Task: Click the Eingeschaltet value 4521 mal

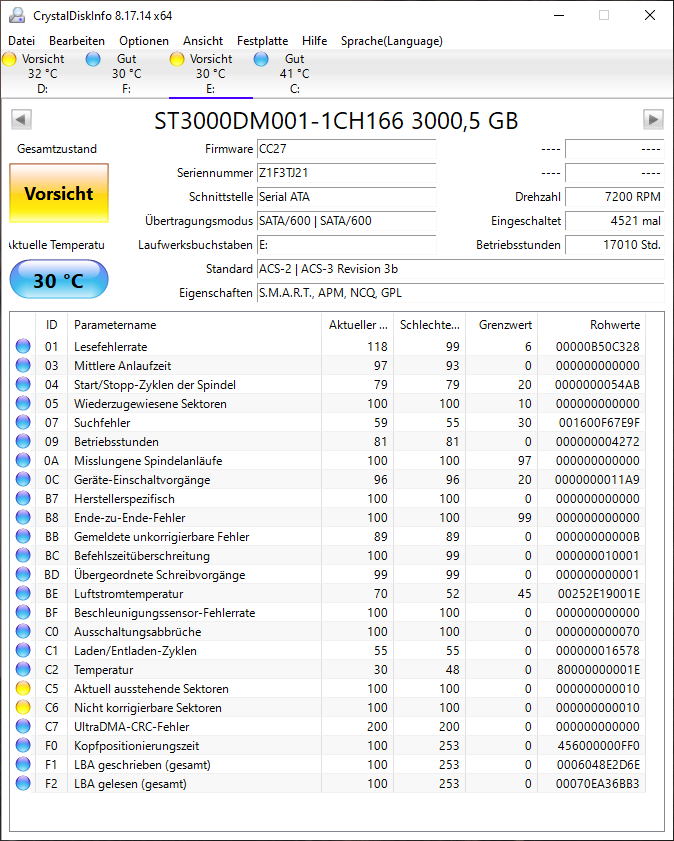Action: coord(614,221)
